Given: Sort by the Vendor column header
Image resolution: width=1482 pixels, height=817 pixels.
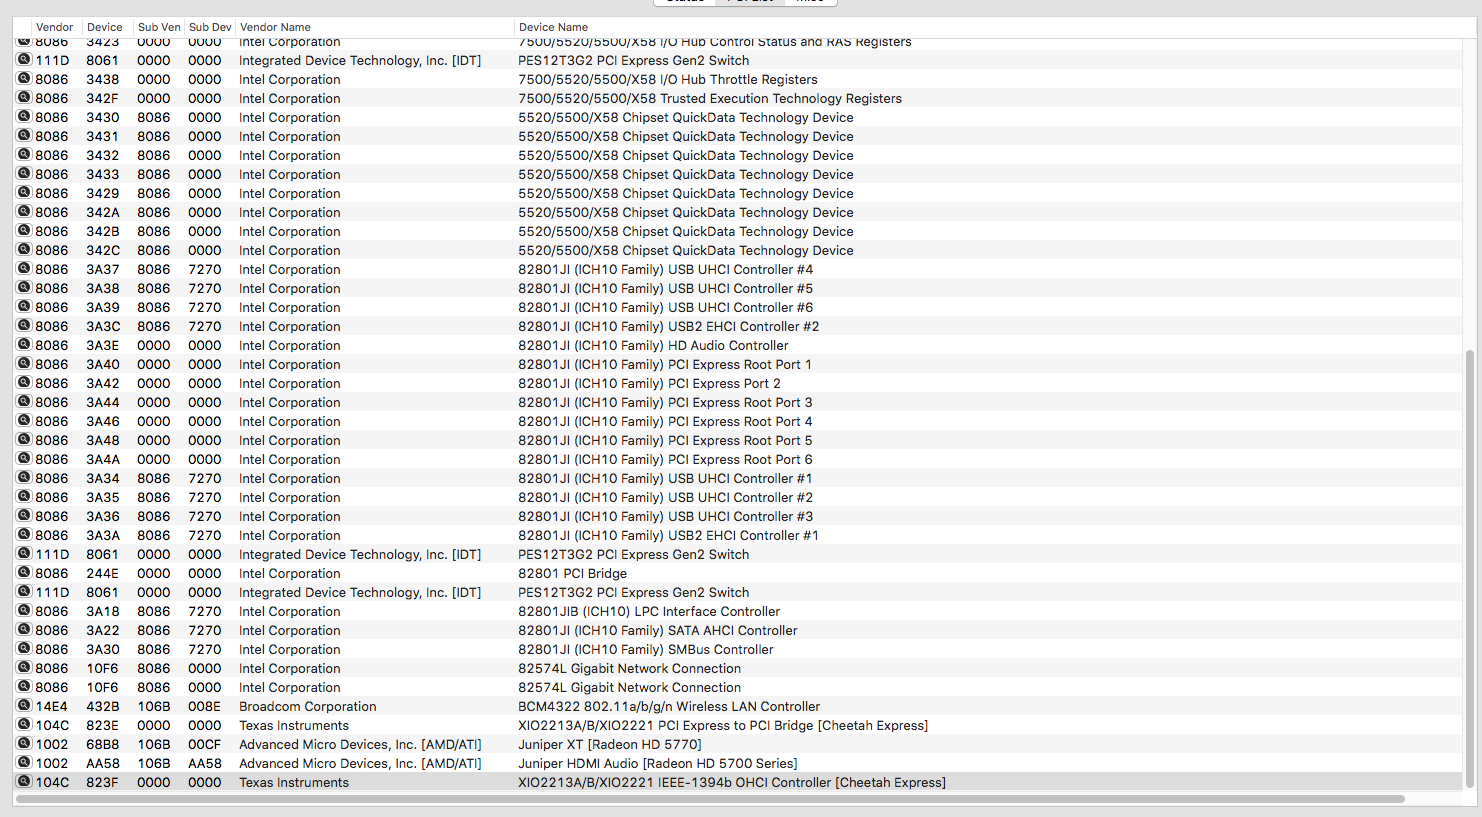Looking at the screenshot, I should click(x=55, y=27).
